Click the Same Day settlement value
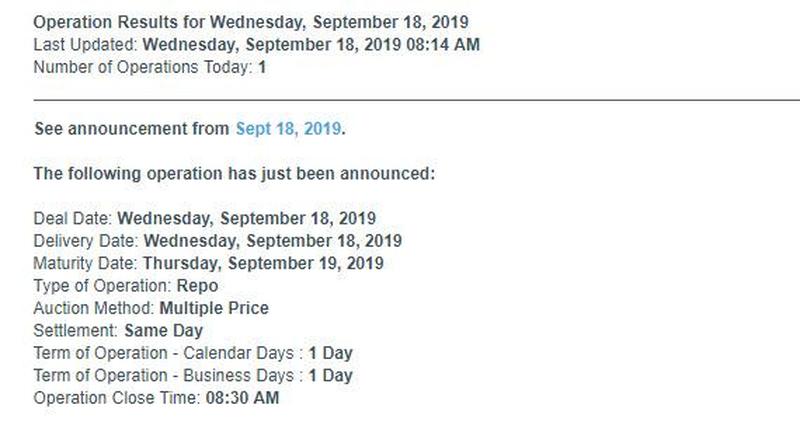The image size is (800, 436). (x=164, y=331)
